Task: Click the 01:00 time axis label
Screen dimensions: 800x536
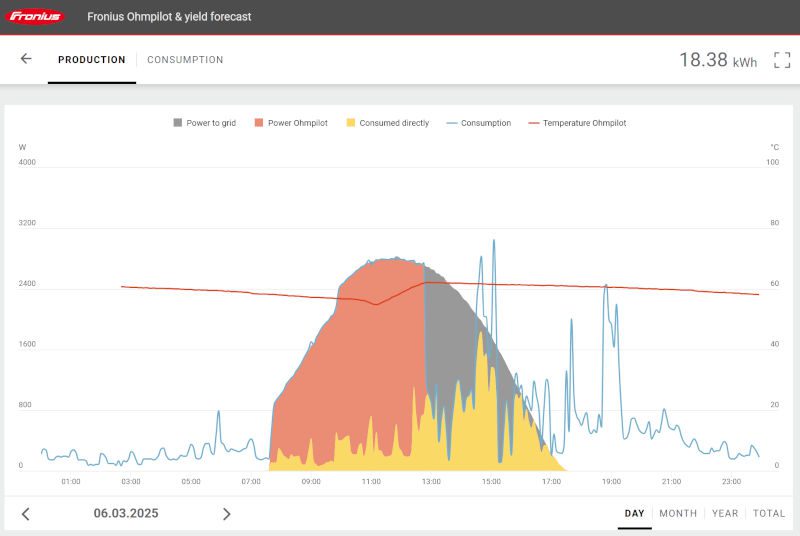Action: pyautogui.click(x=71, y=481)
